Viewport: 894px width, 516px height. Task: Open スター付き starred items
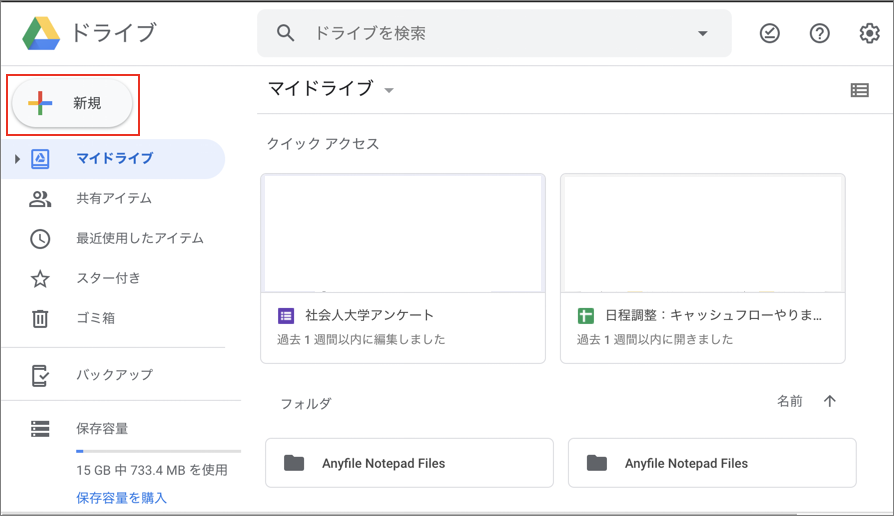point(114,278)
